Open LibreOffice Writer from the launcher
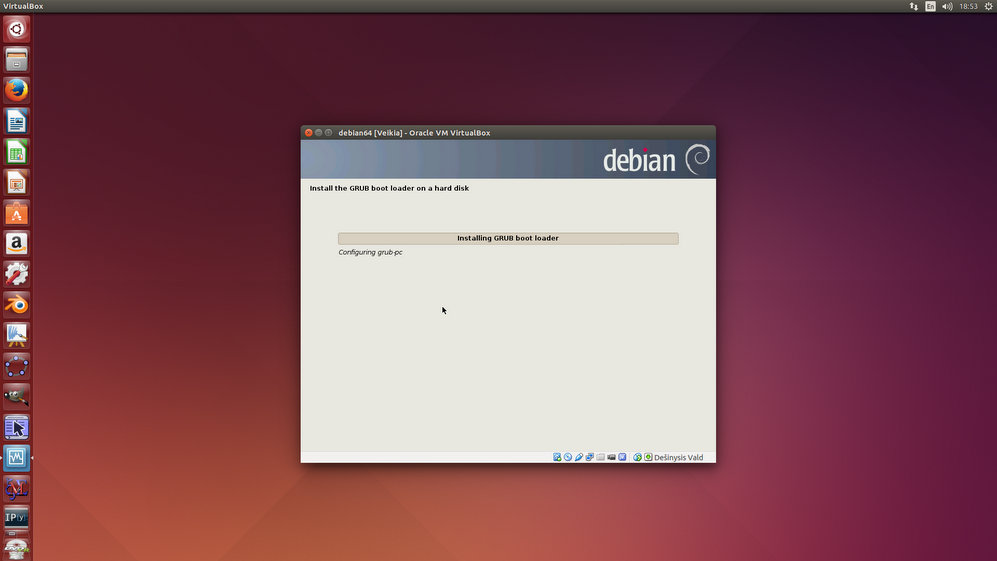 16,121
